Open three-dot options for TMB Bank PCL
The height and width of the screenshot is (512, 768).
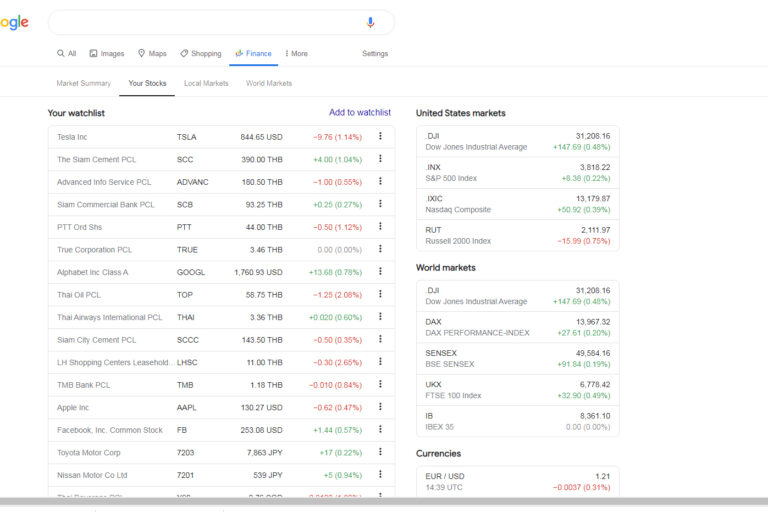point(380,385)
